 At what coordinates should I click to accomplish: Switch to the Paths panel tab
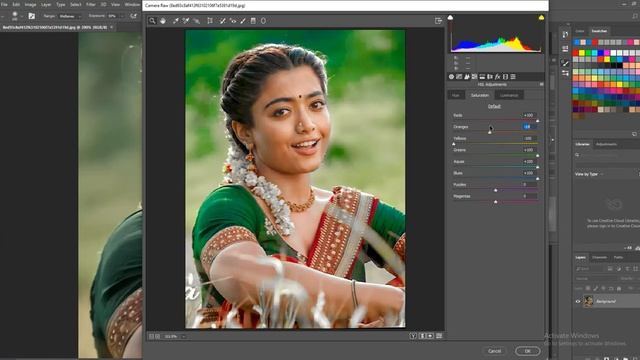coord(618,258)
